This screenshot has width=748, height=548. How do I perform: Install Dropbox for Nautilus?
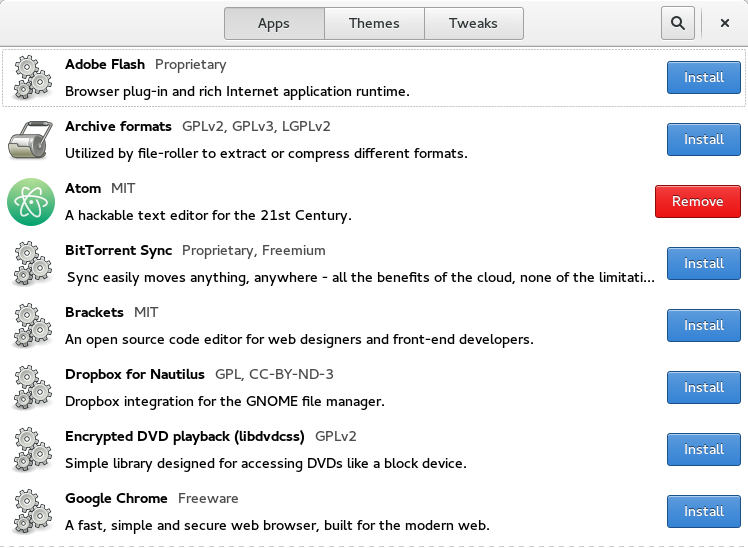click(703, 387)
